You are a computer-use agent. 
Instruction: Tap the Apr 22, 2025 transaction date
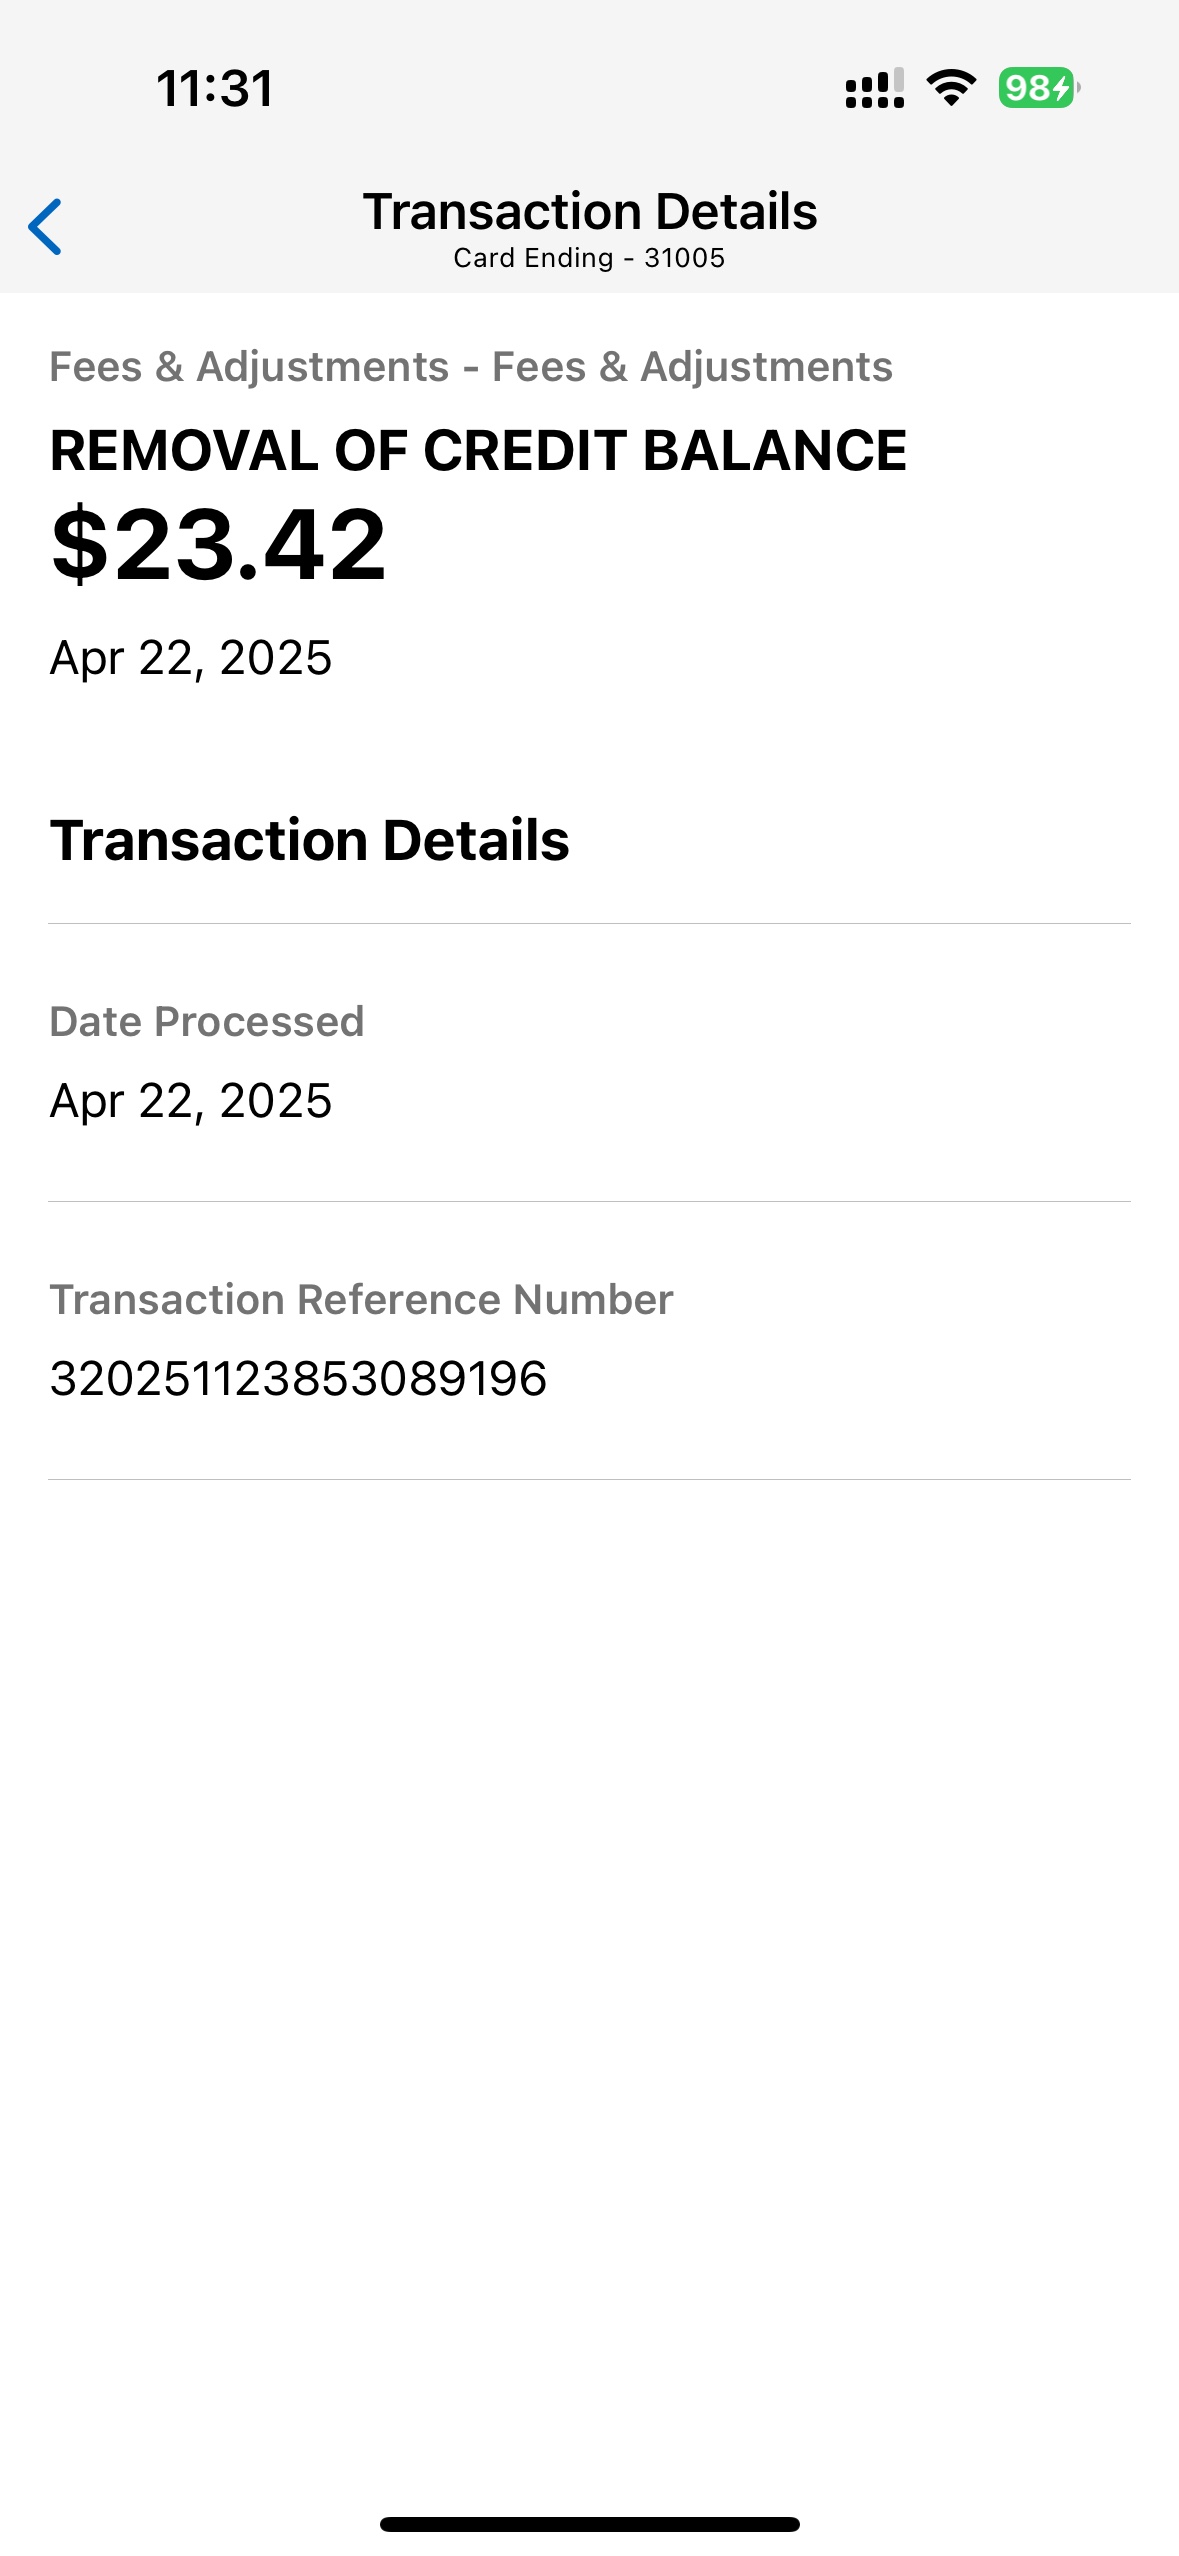tap(191, 658)
